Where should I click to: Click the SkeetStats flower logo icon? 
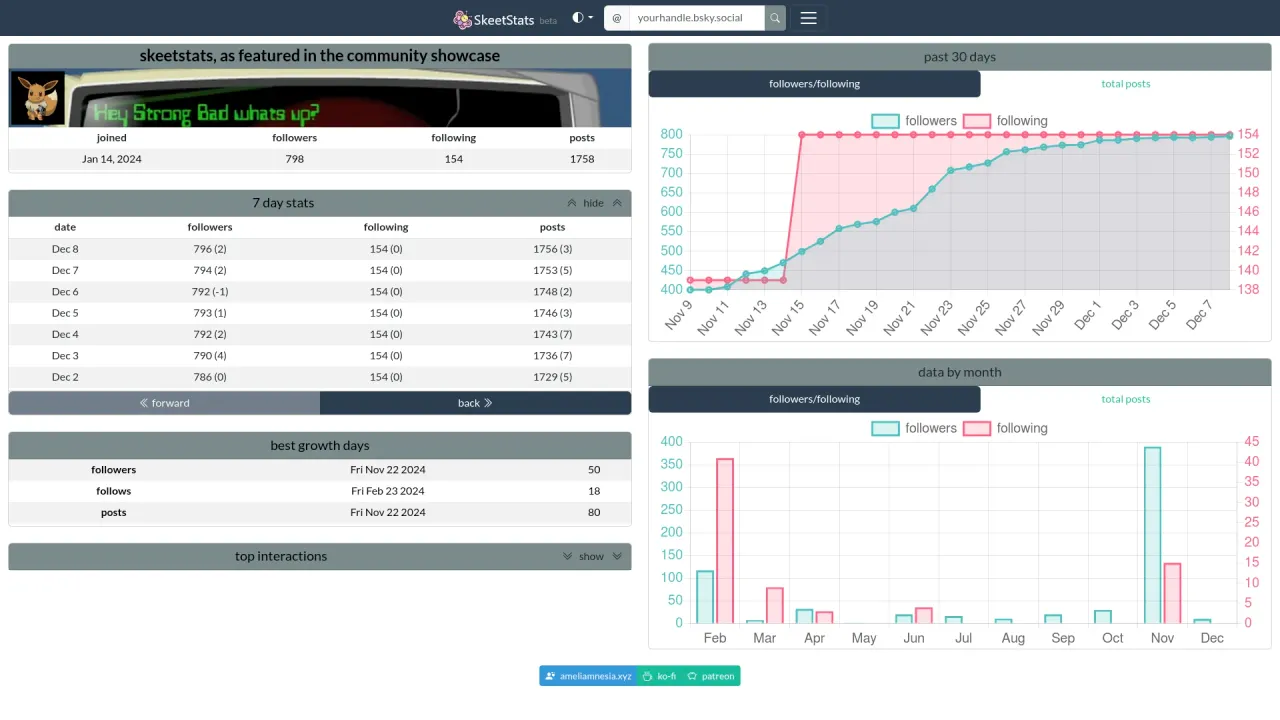[x=462, y=19]
